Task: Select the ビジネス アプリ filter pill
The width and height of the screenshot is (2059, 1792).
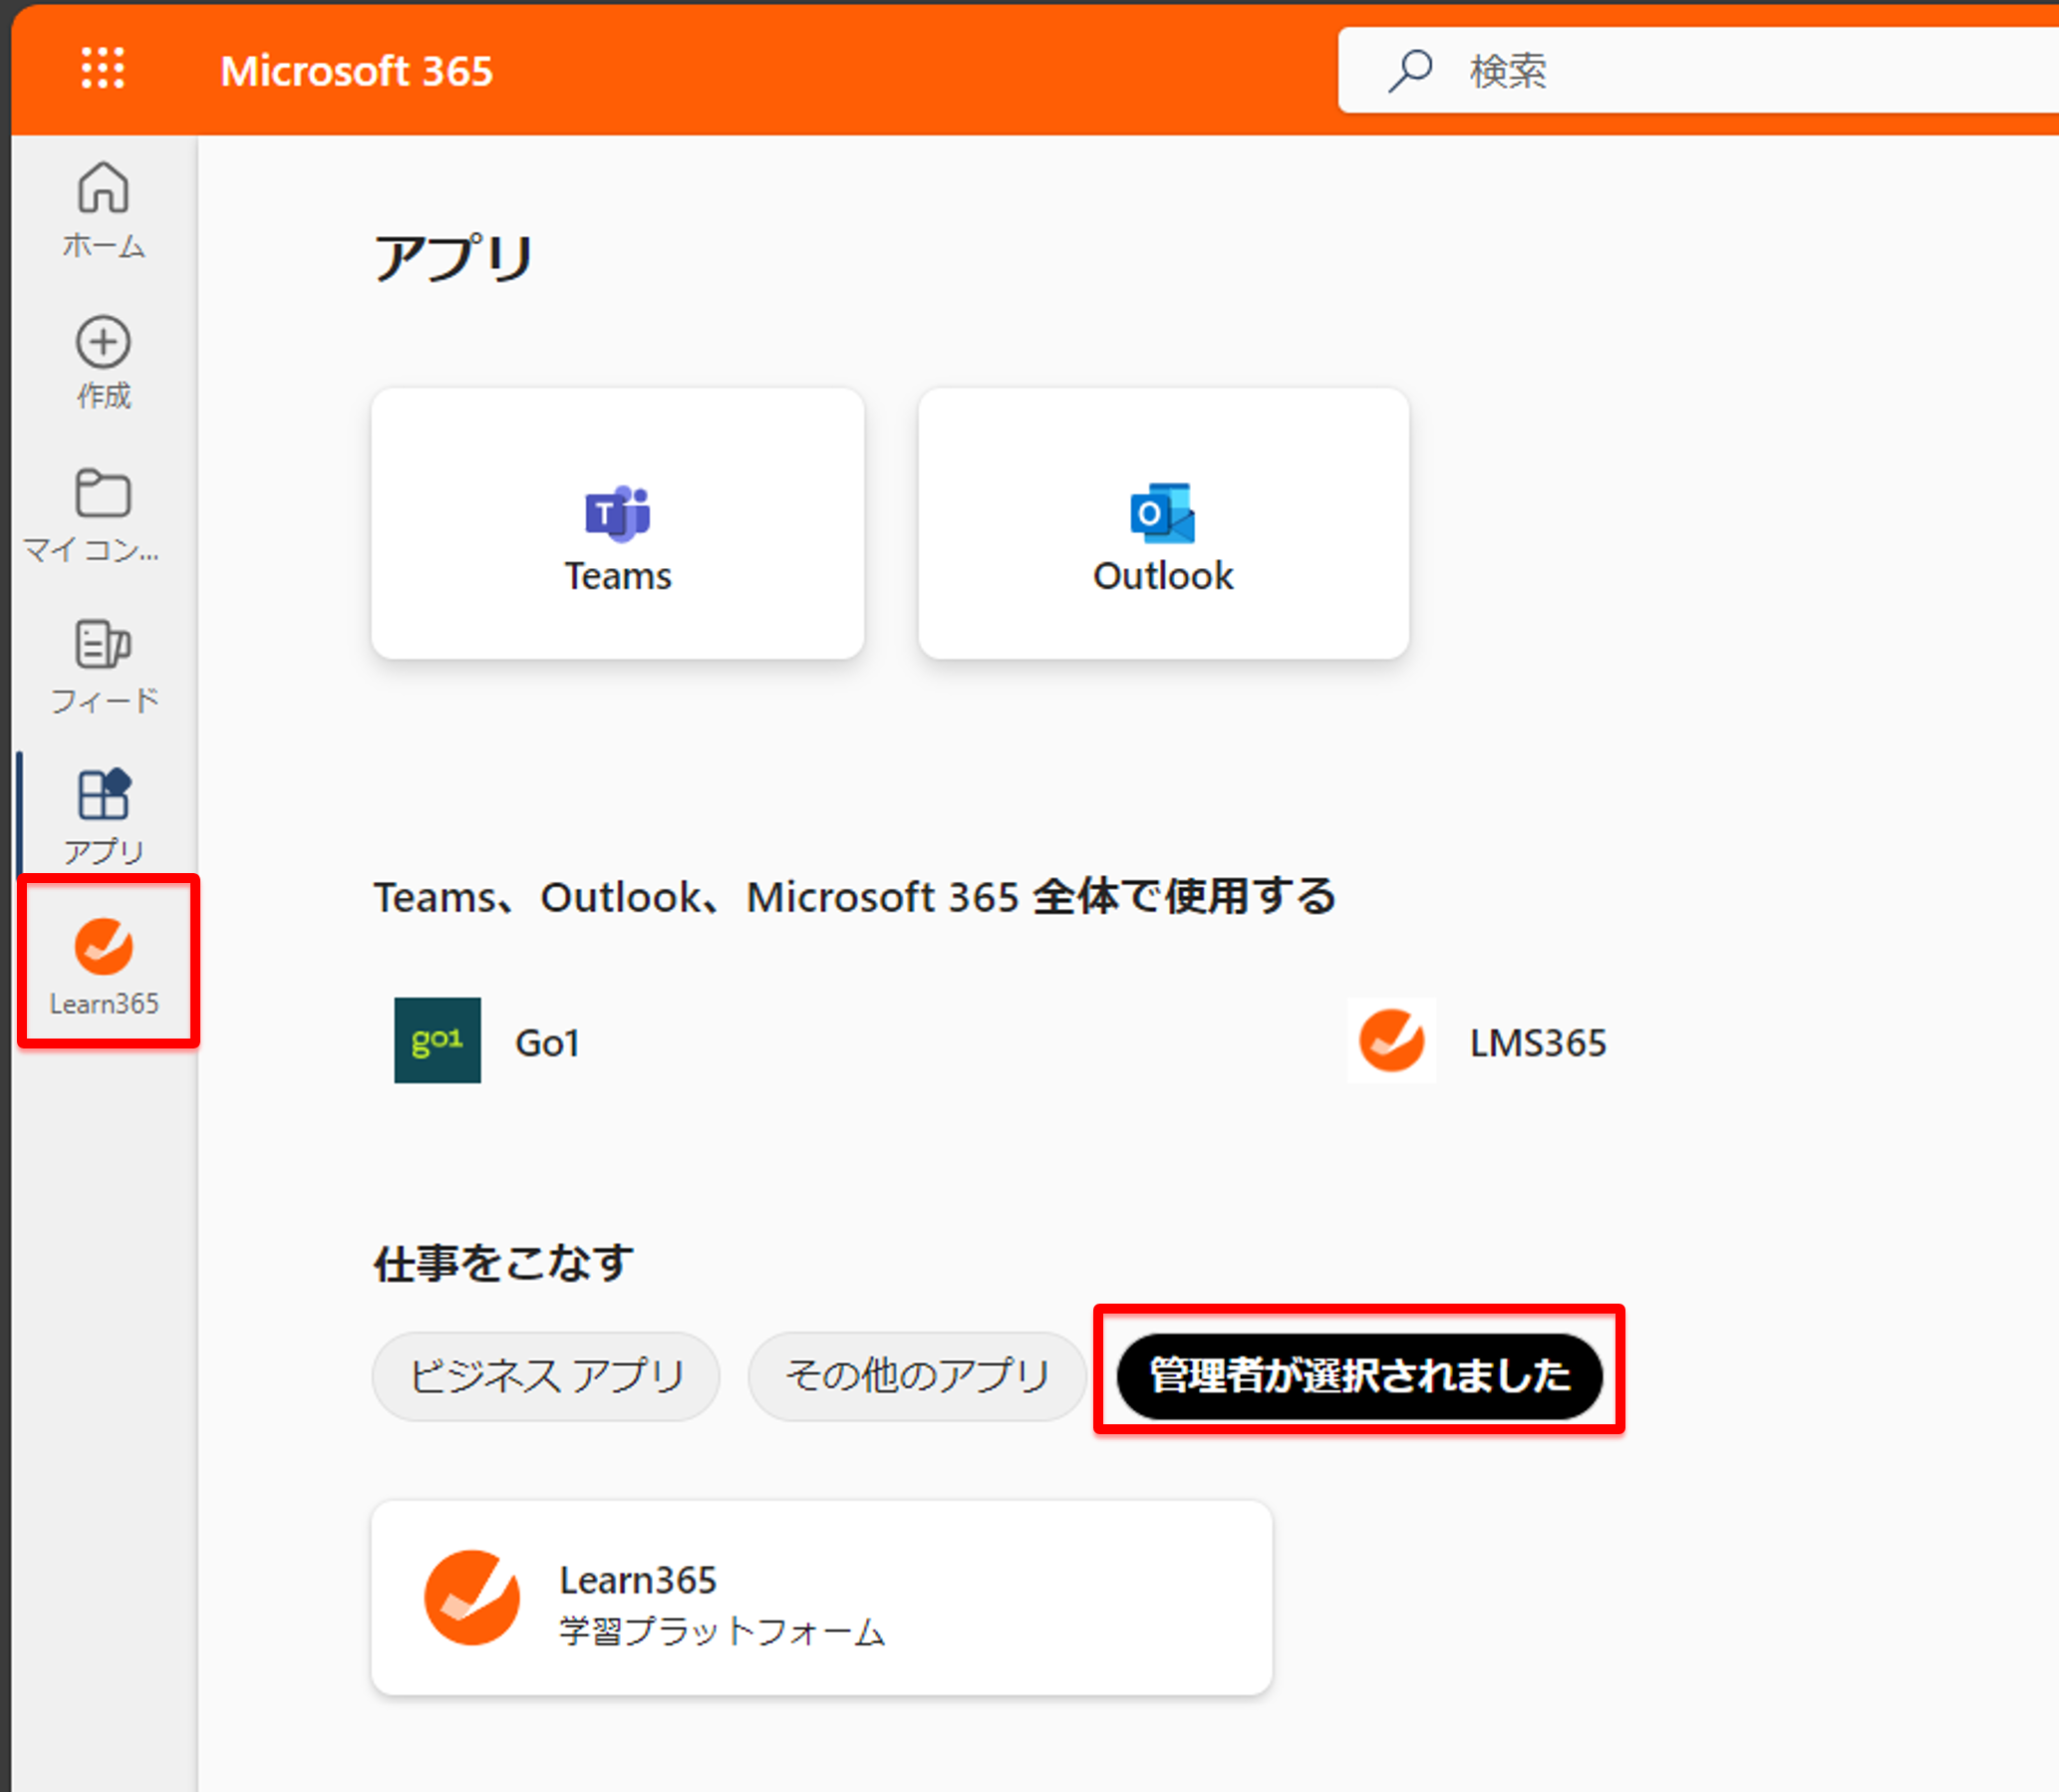Action: (546, 1375)
